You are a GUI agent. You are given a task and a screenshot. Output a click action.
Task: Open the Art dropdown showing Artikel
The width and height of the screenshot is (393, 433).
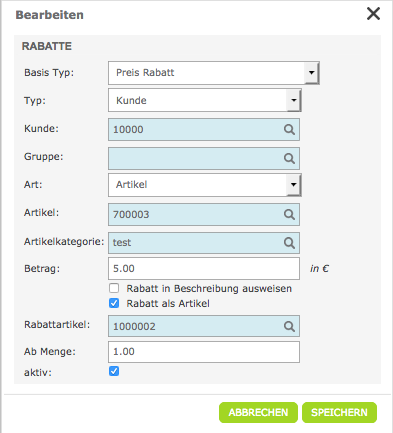205,185
